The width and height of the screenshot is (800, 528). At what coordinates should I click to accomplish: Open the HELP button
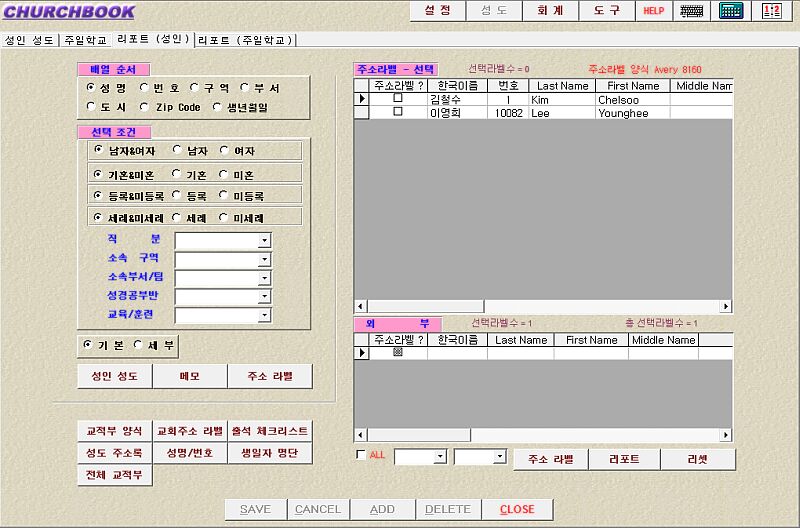[654, 11]
